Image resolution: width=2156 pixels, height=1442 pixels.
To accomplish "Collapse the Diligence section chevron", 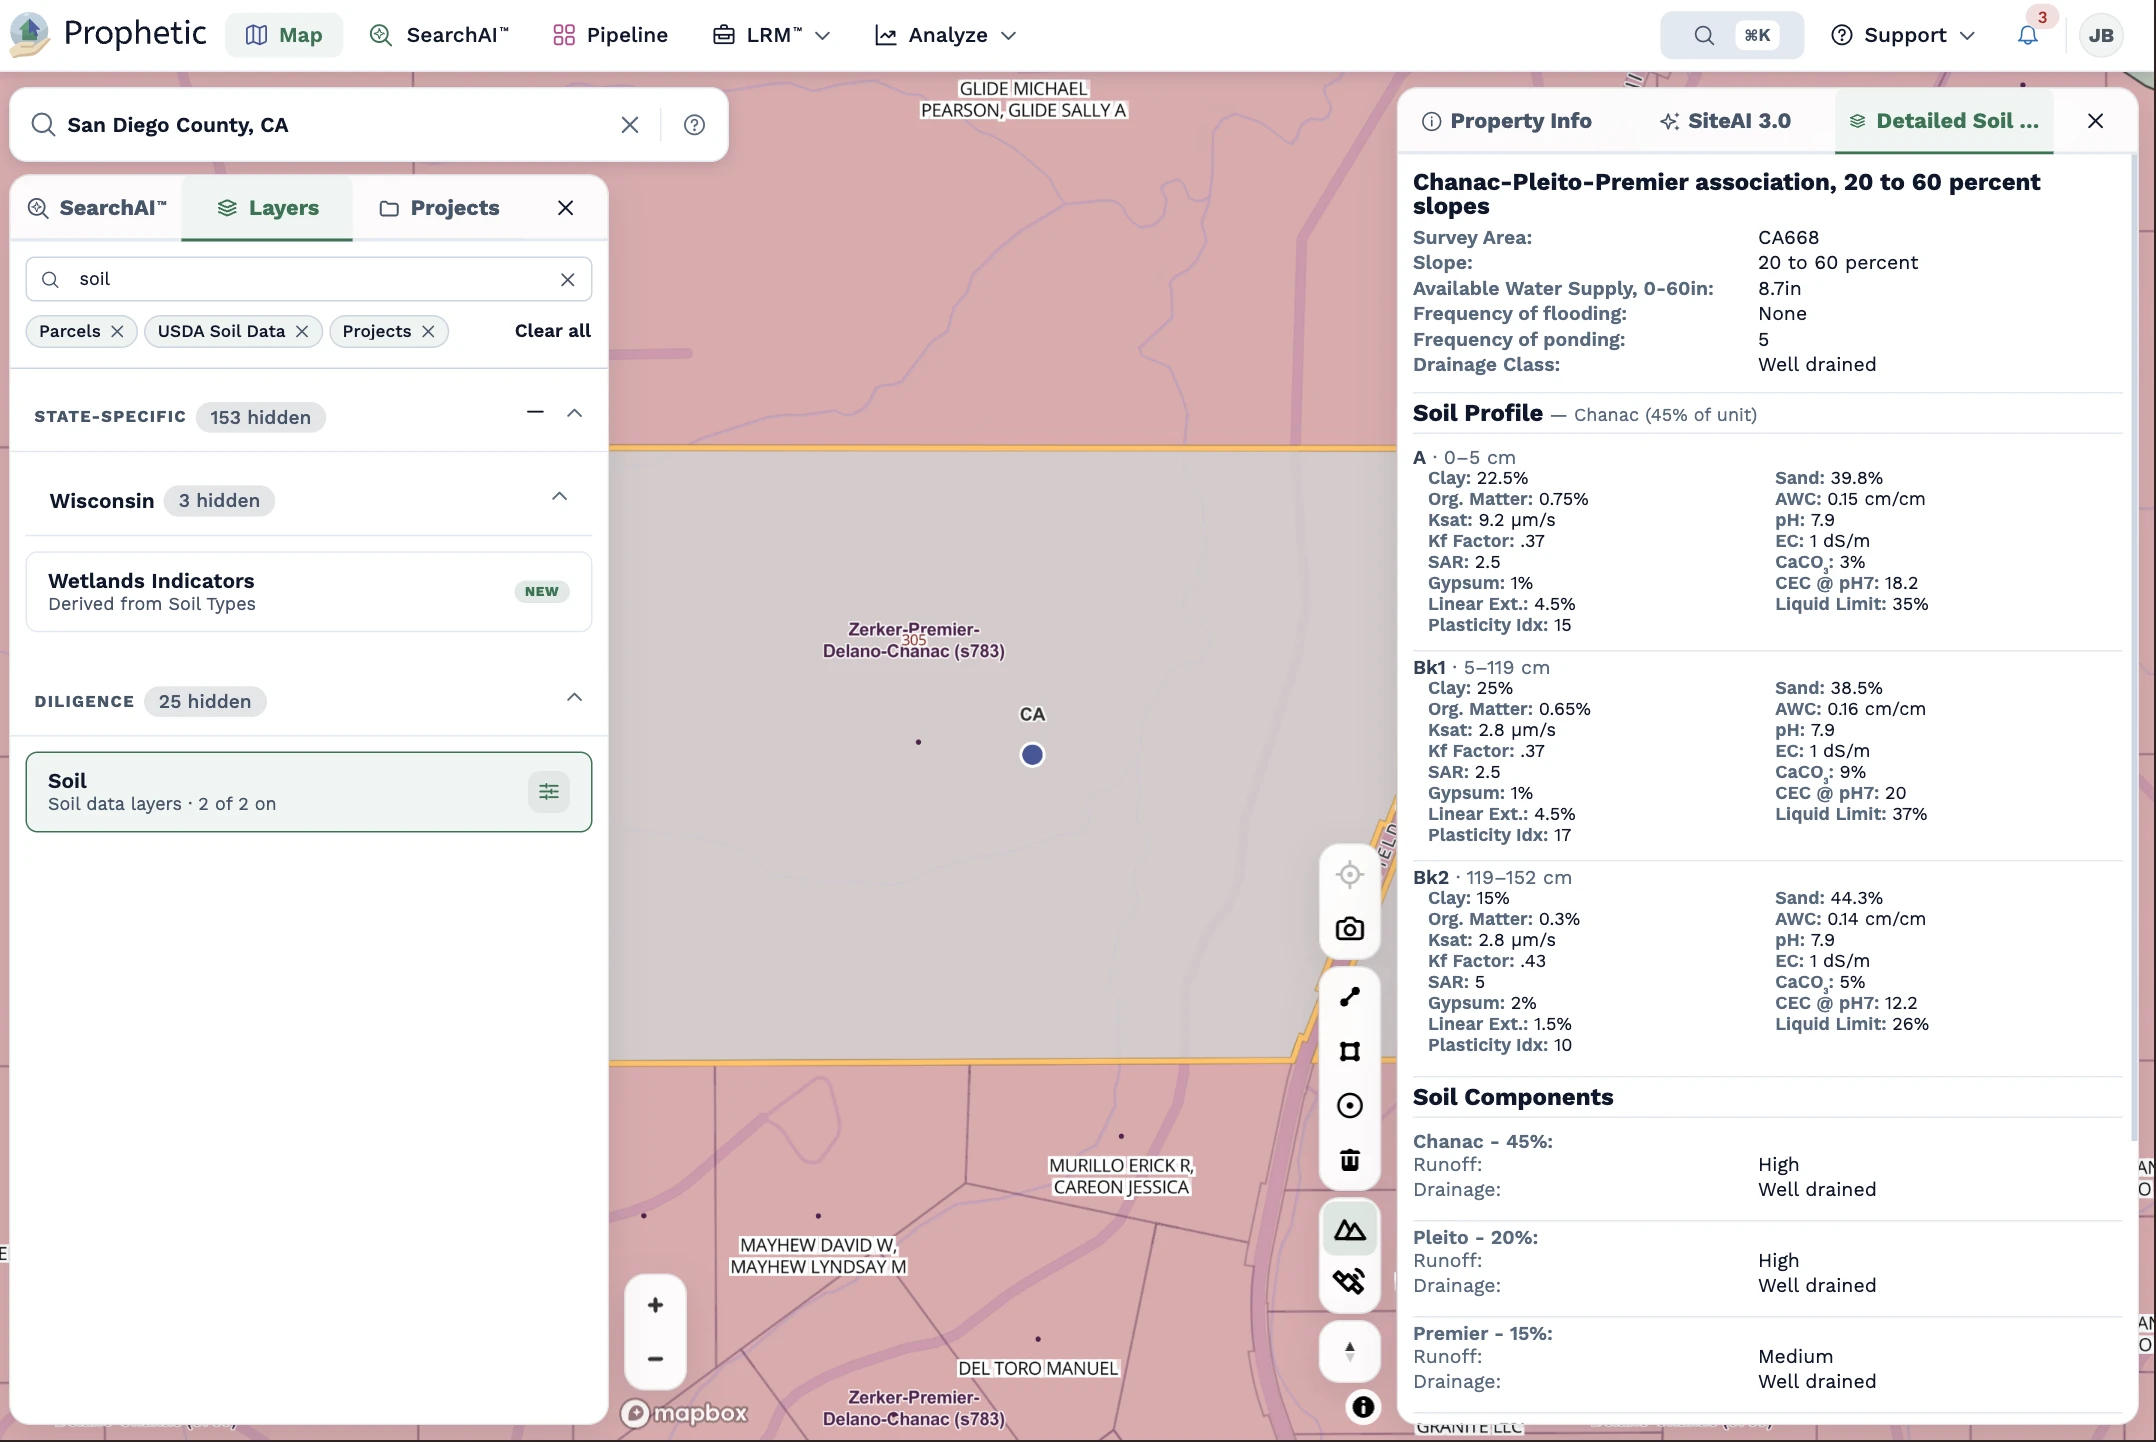I will coord(575,697).
